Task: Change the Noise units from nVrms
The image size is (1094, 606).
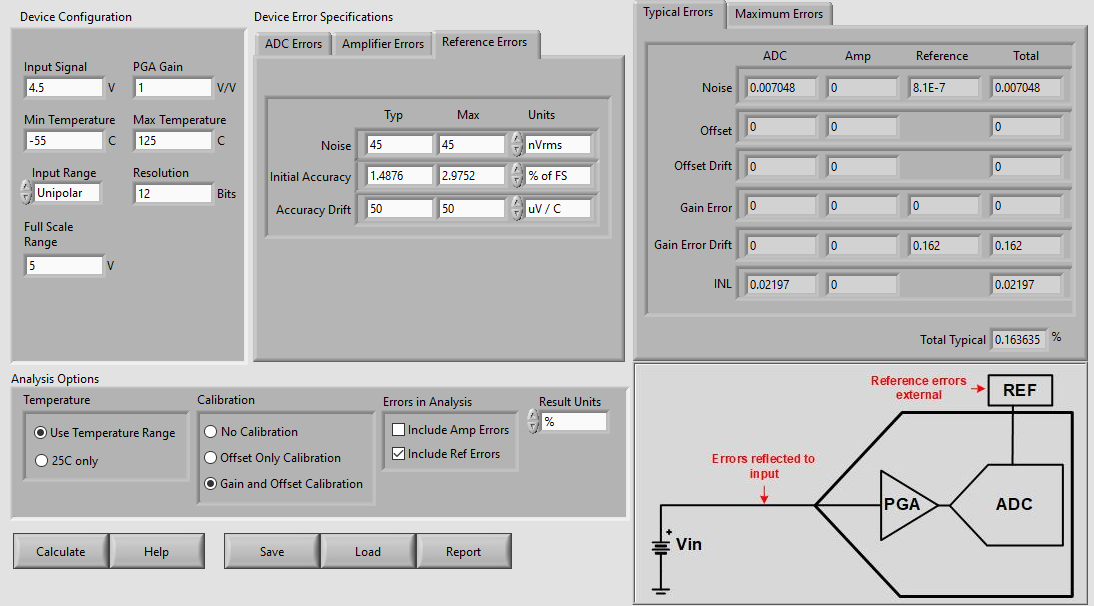Action: coord(518,144)
